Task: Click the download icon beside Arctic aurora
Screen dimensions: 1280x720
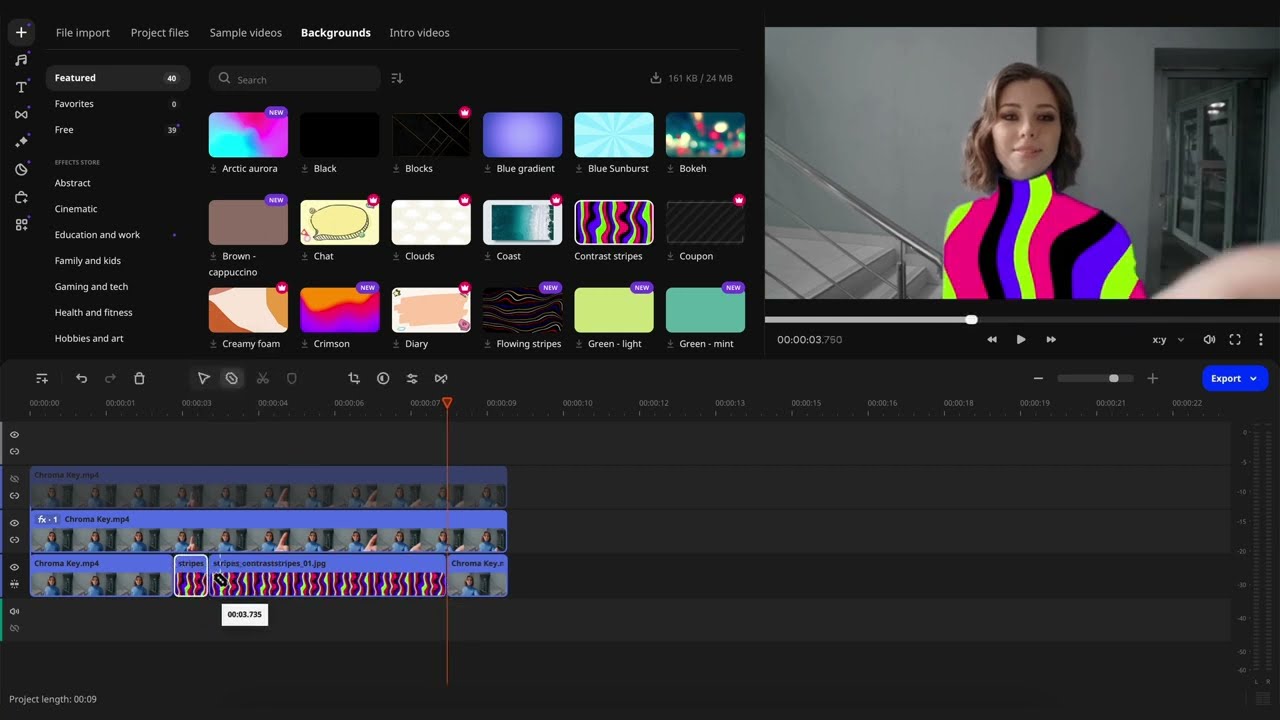Action: [x=214, y=169]
